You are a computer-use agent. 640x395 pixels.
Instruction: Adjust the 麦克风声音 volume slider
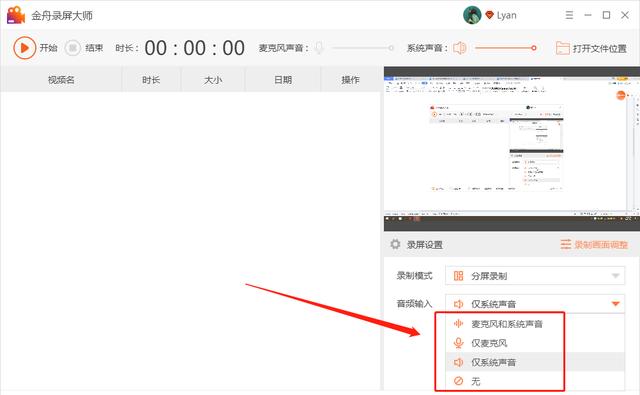[x=362, y=48]
